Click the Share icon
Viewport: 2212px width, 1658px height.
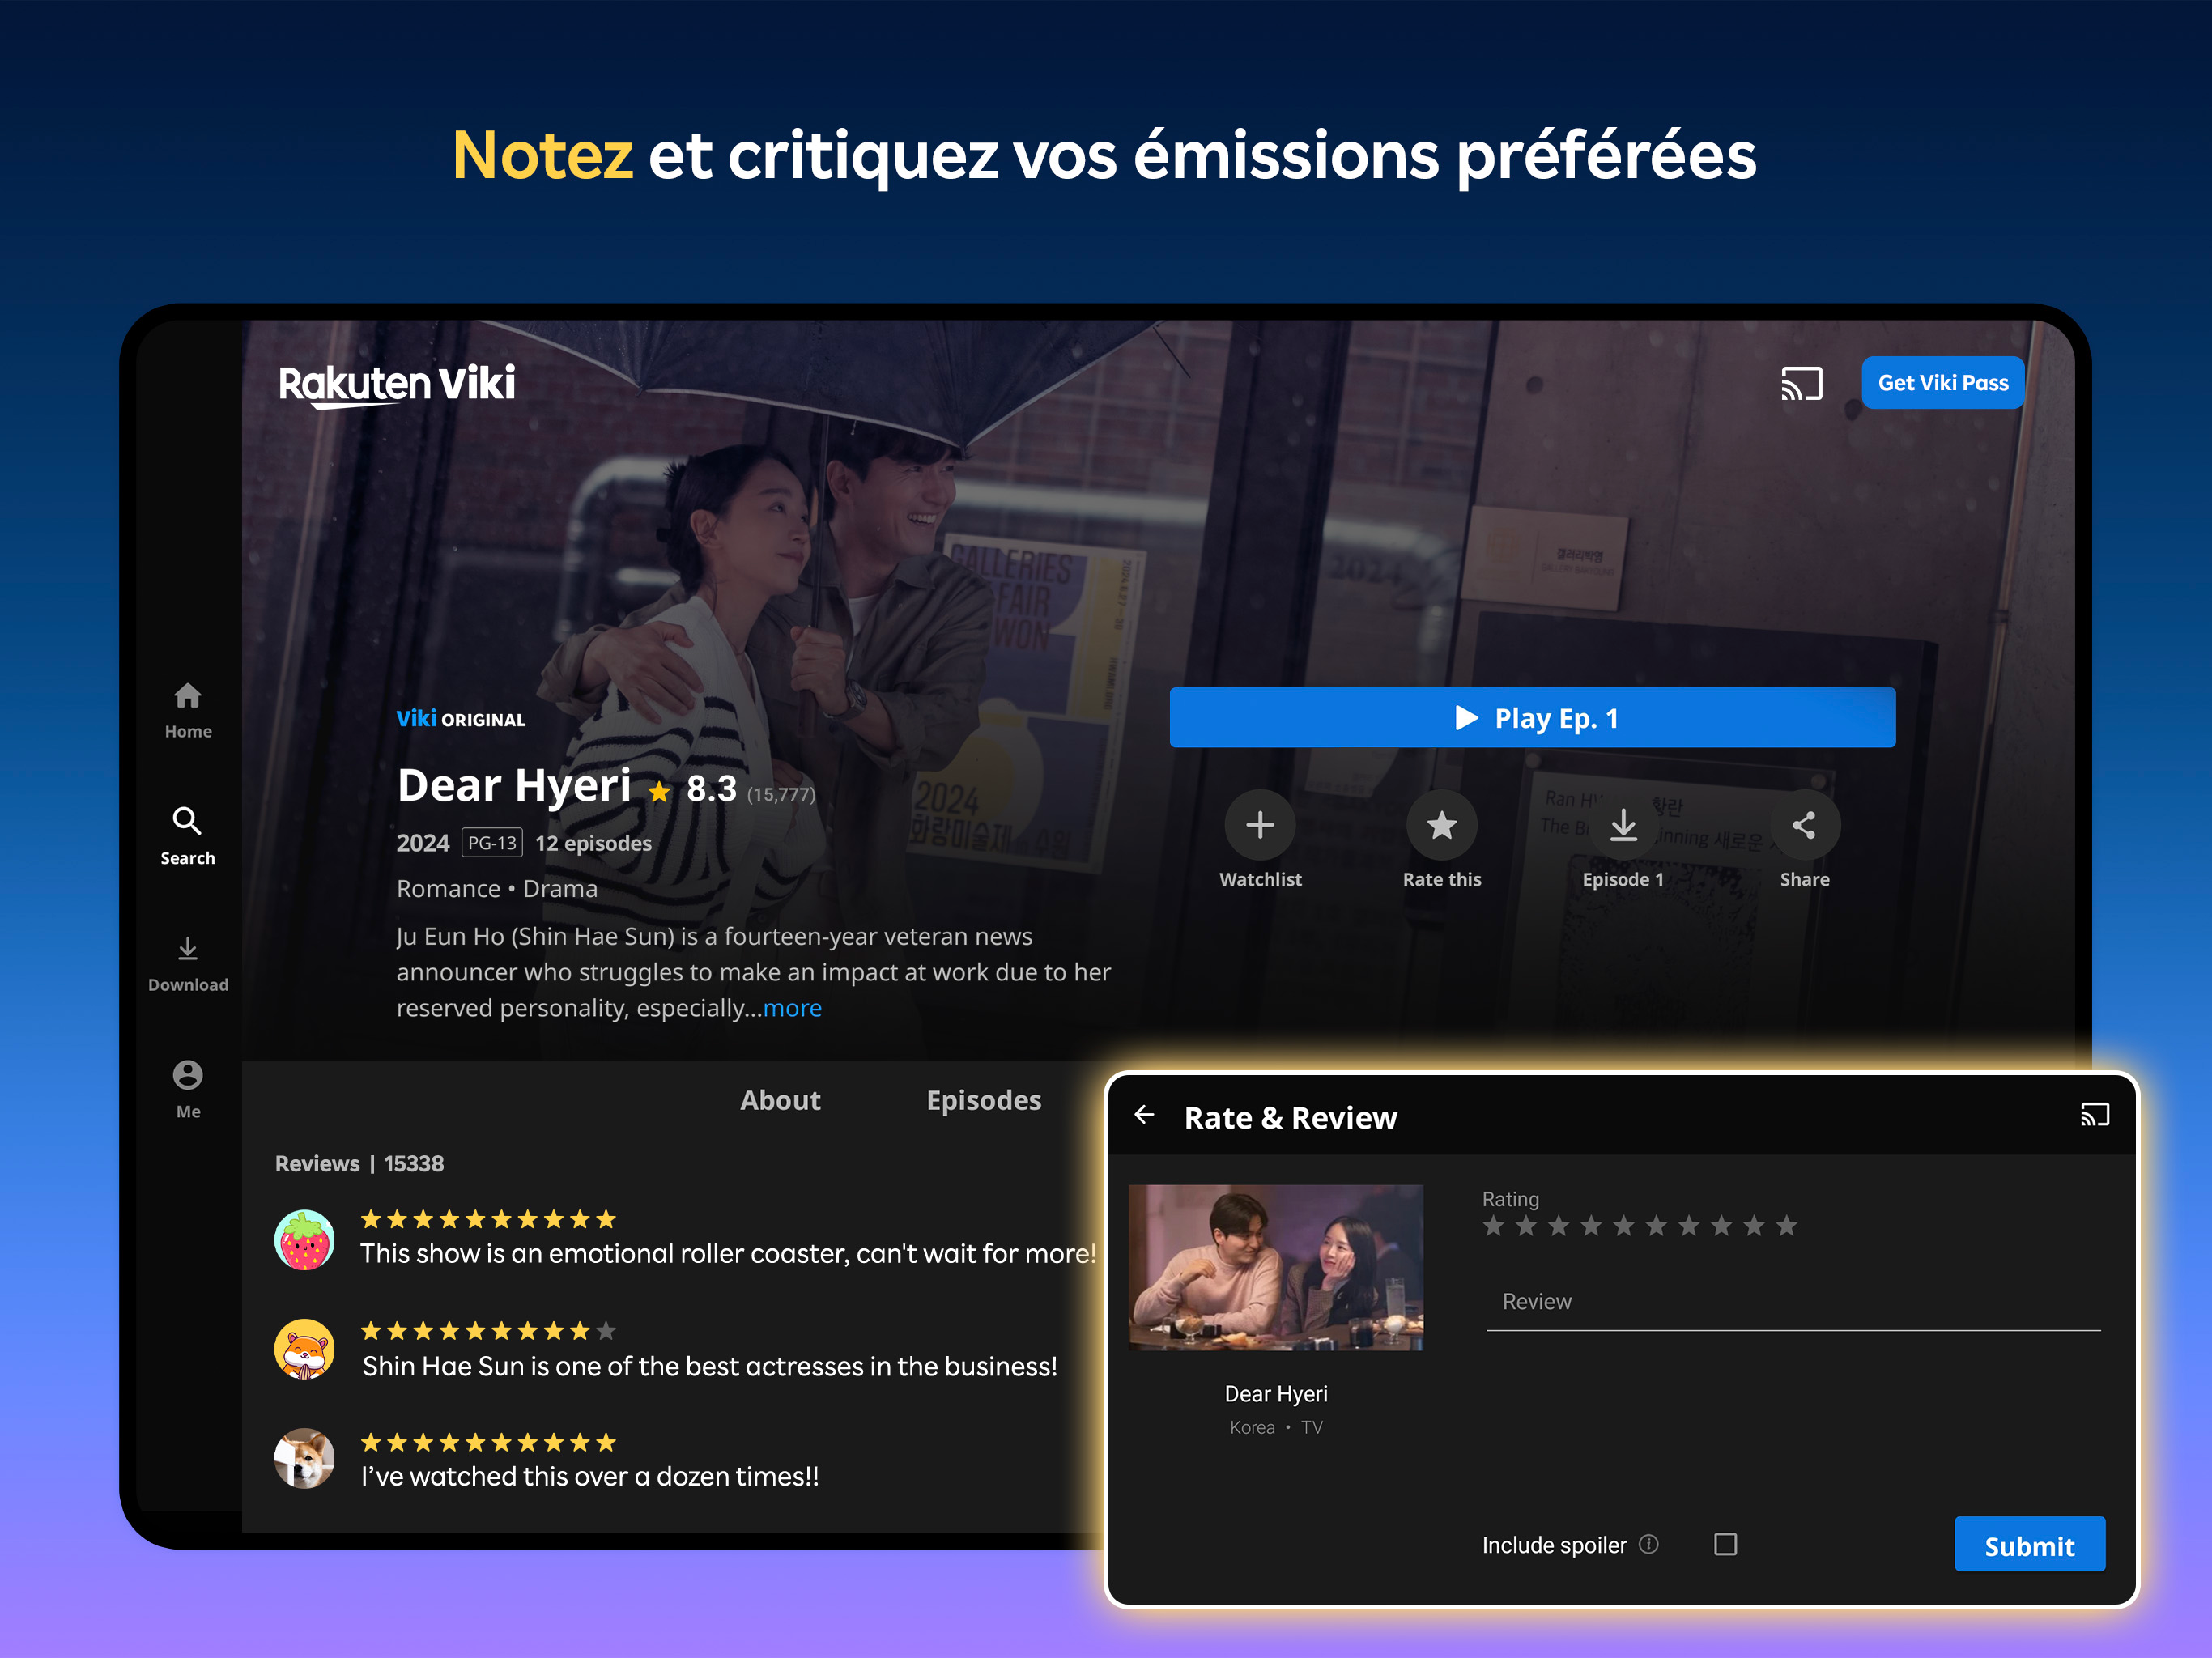click(x=1804, y=826)
